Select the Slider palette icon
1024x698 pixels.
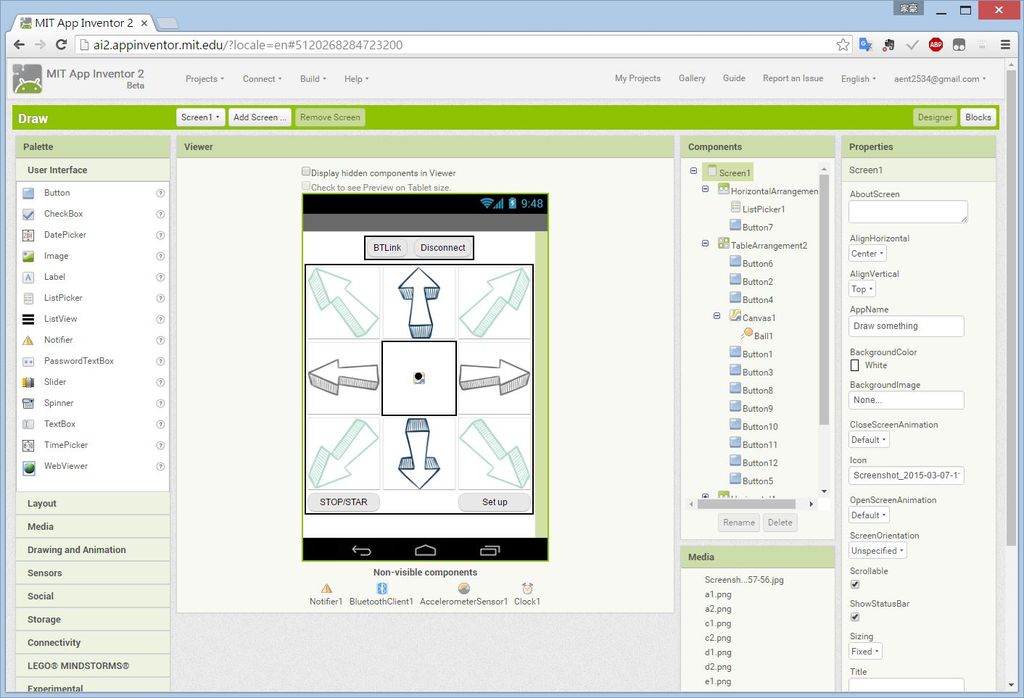tap(28, 382)
